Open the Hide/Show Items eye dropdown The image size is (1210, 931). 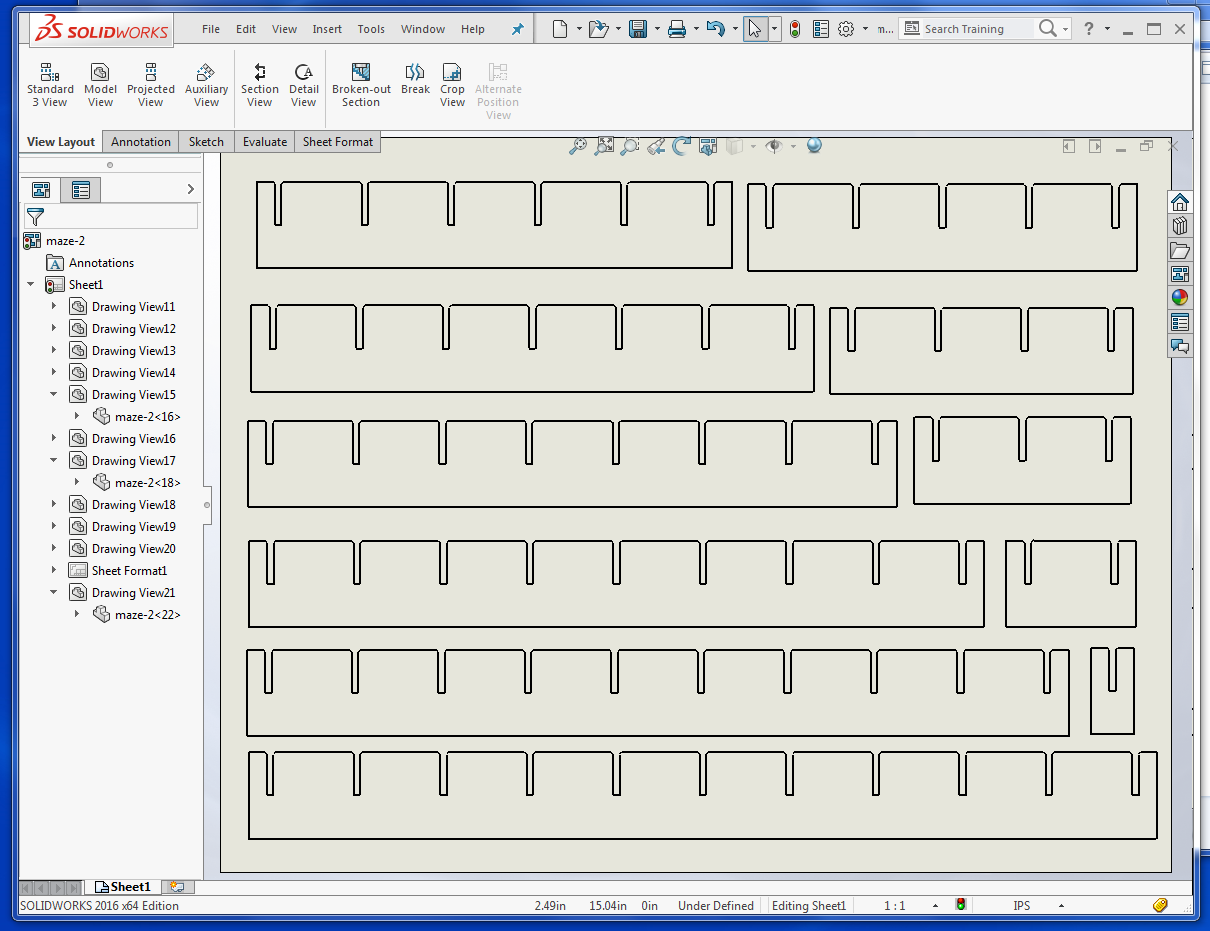click(x=793, y=146)
